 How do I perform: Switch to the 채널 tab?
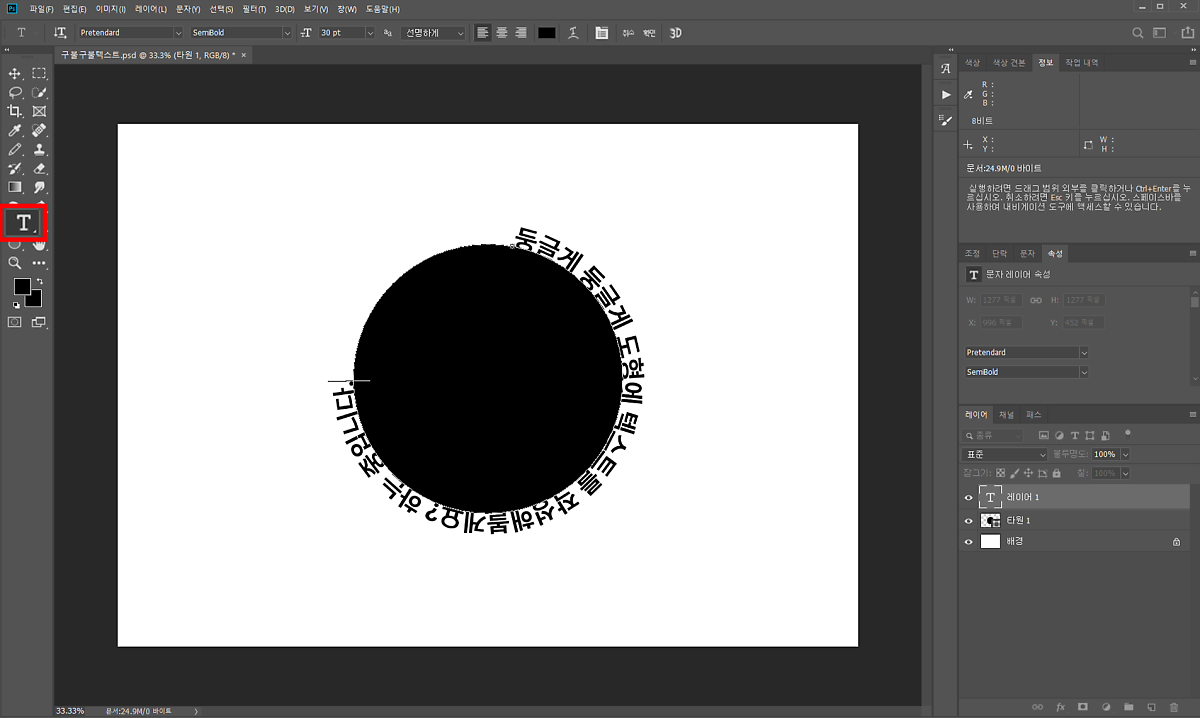1007,414
